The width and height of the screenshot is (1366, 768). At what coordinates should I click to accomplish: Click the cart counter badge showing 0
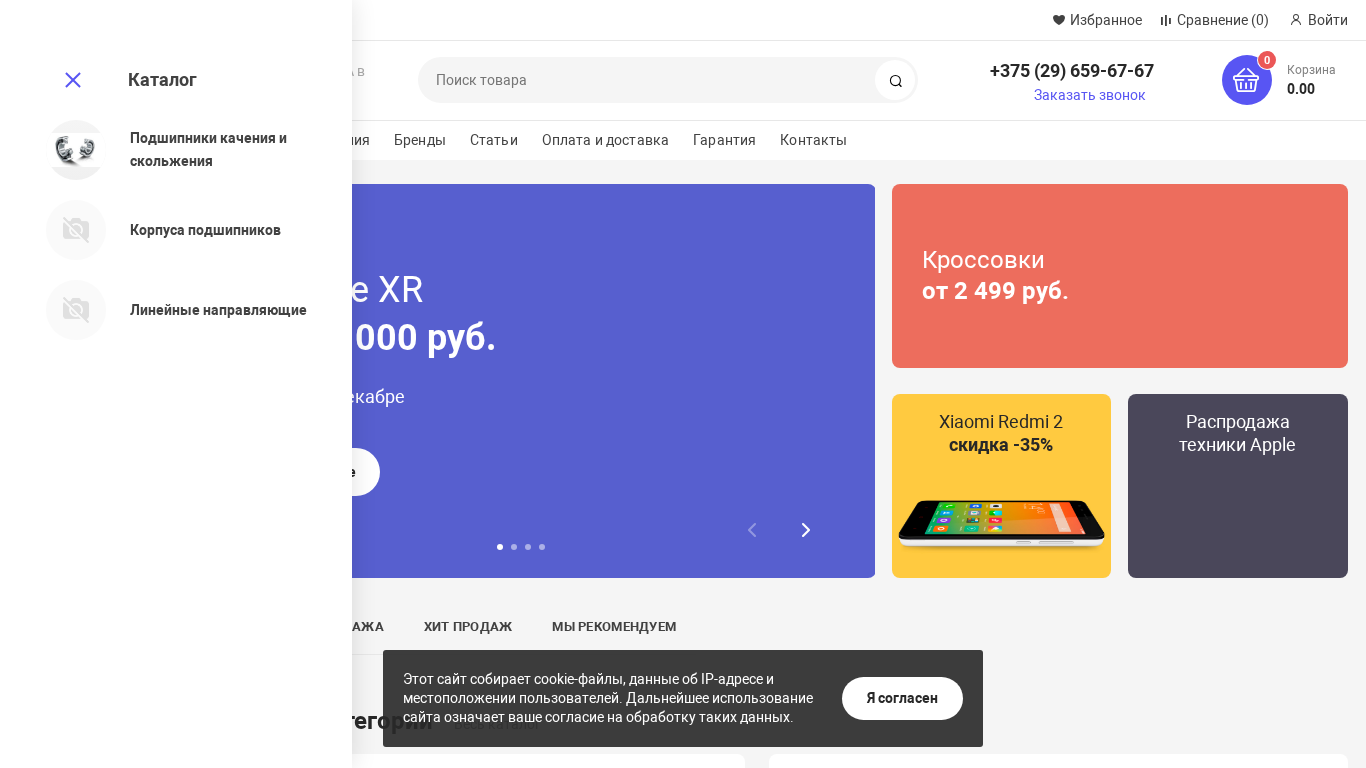(1267, 60)
